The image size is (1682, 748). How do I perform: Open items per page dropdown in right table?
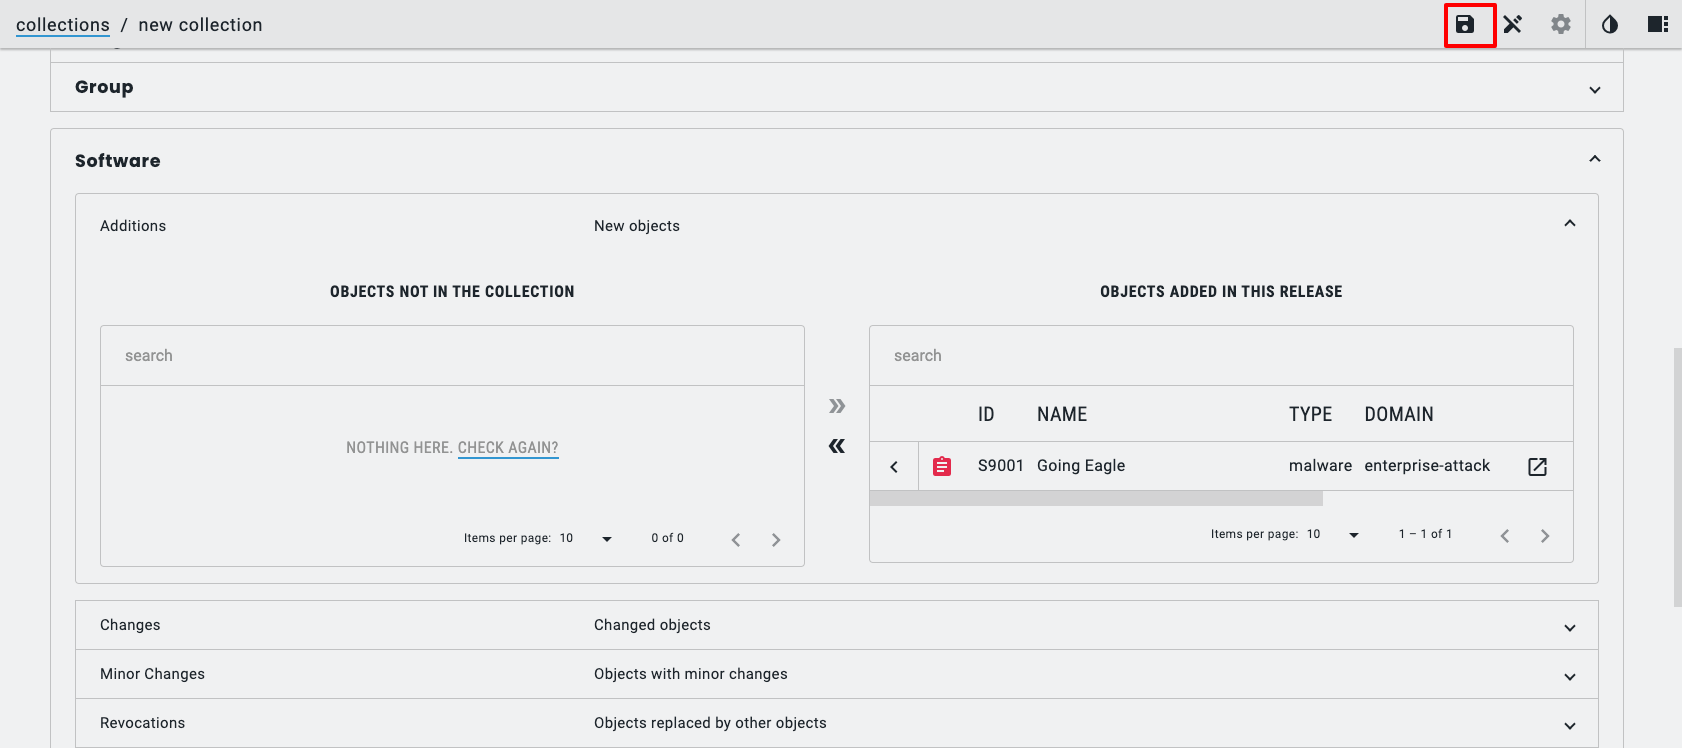click(1333, 535)
